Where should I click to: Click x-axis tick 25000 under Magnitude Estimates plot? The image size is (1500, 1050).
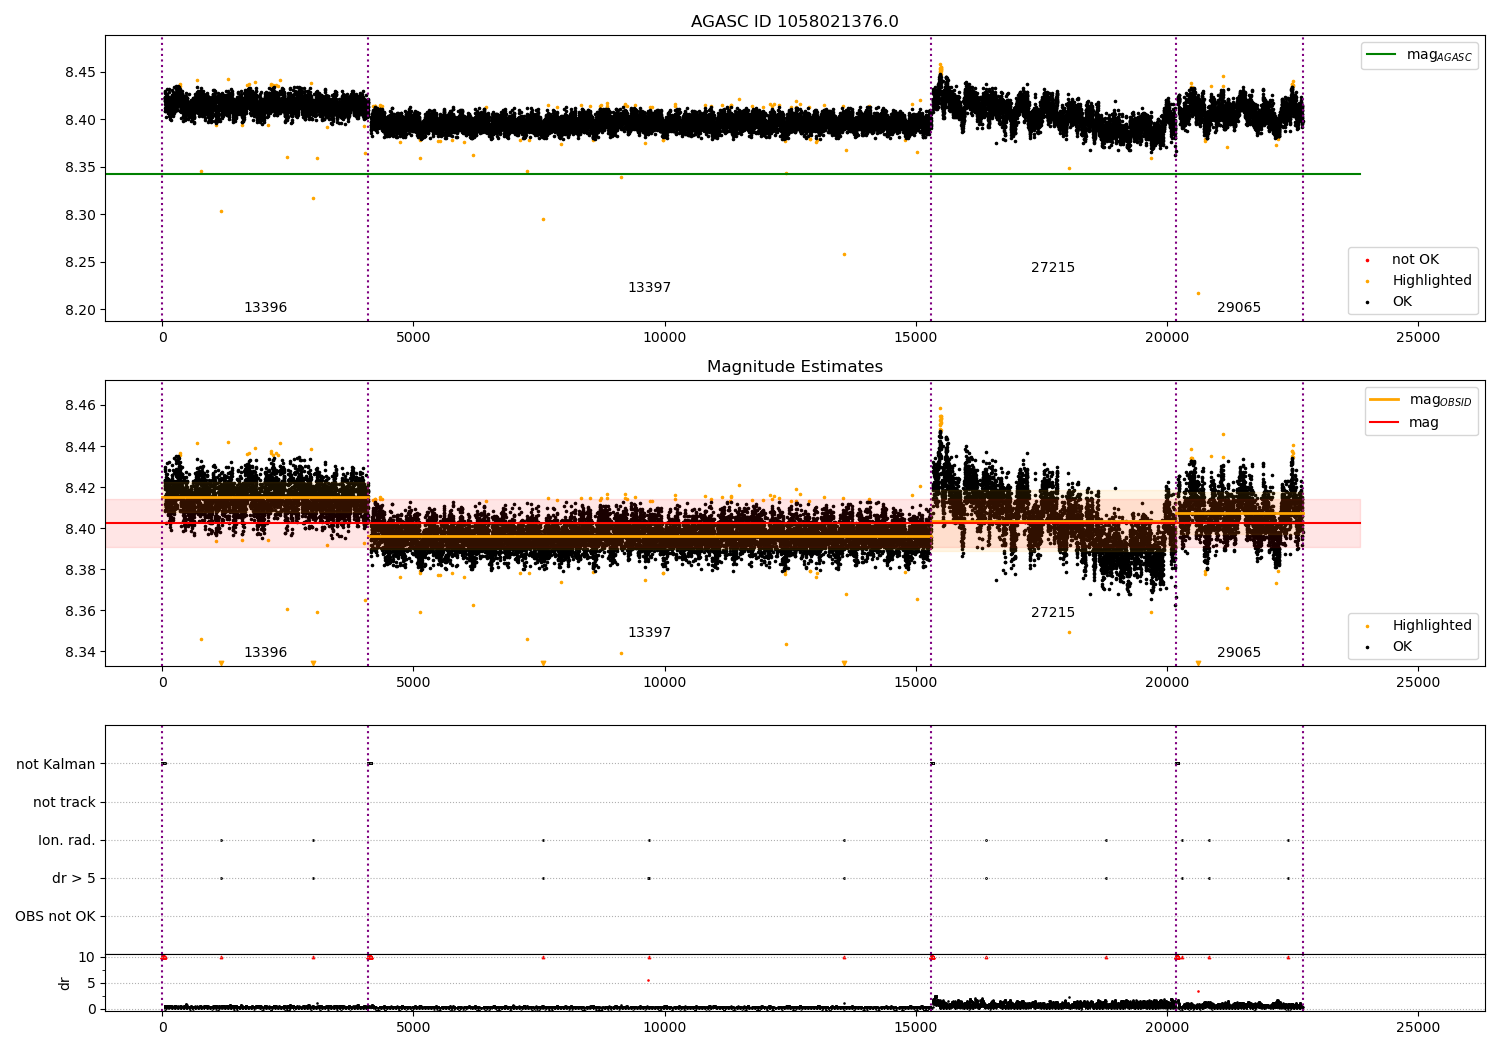(1418, 682)
